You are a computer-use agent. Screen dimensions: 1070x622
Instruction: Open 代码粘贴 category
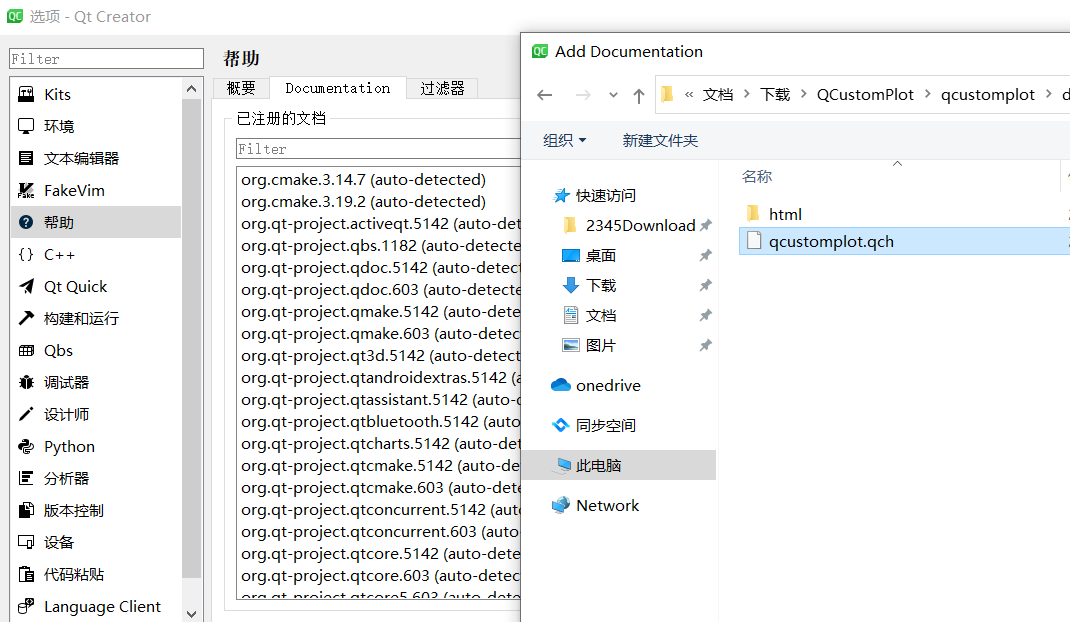click(x=96, y=575)
